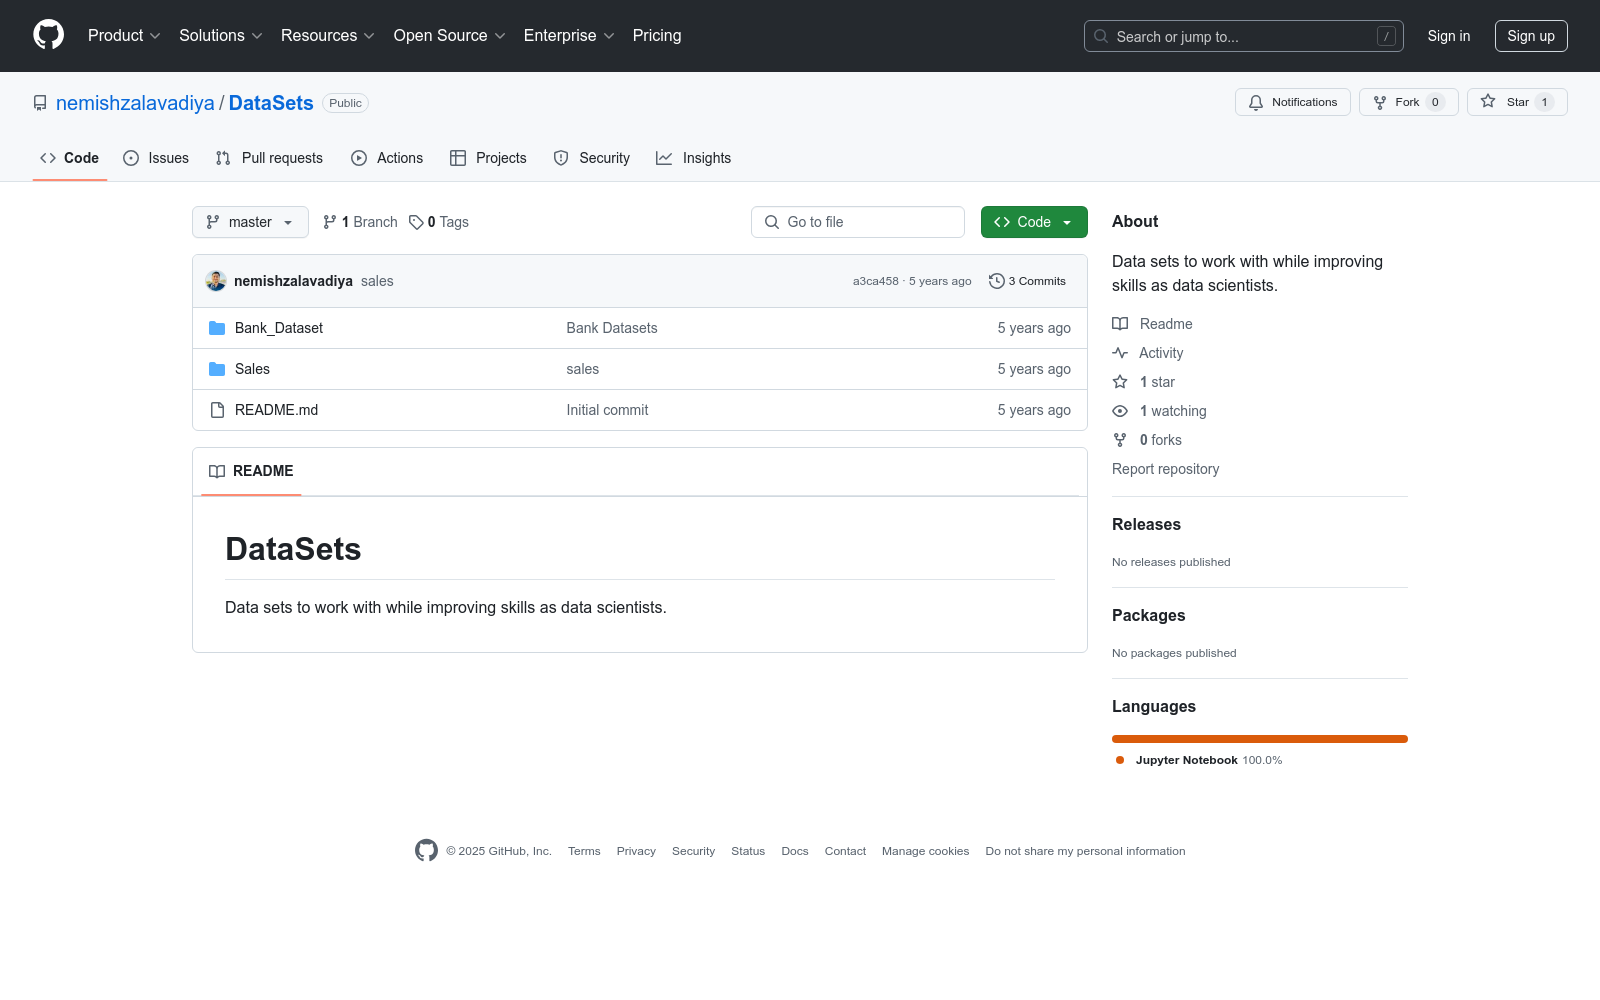Viewport: 1600px width, 1000px height.
Task: Click the Sales folder icon
Action: point(217,369)
